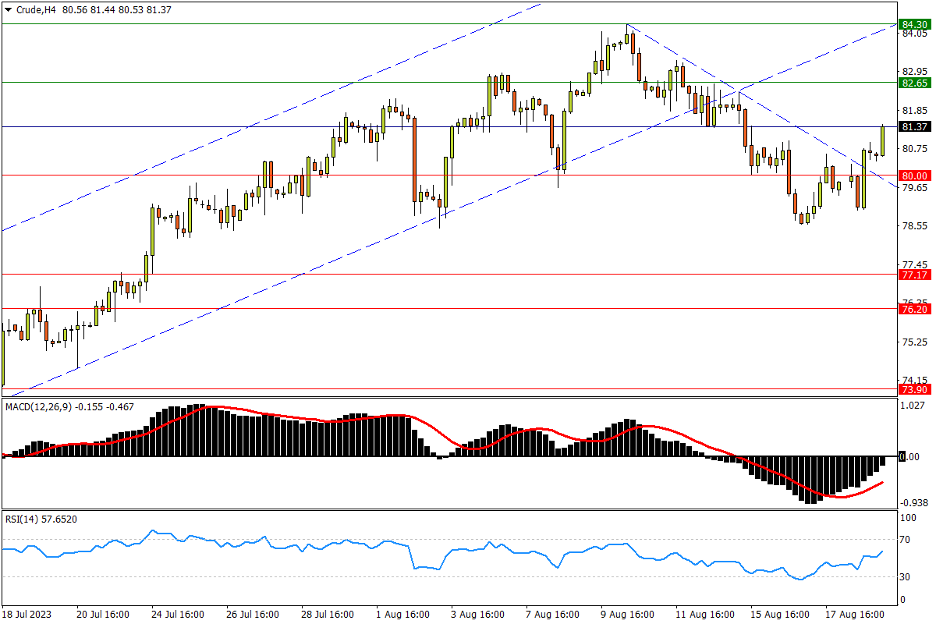Click the MACD 0.00 level label
Image resolution: width=936 pixels, height=624 pixels.
[910, 457]
